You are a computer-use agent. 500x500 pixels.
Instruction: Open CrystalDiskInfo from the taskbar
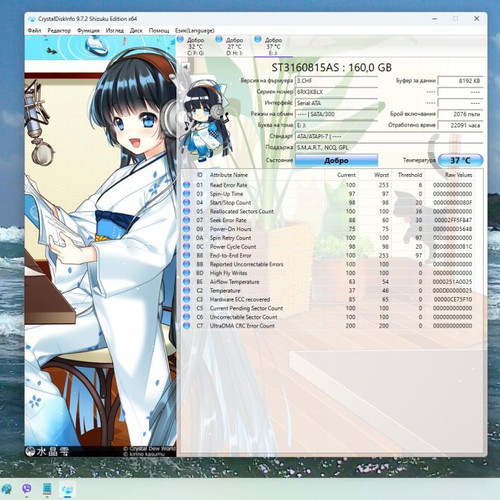tap(67, 489)
